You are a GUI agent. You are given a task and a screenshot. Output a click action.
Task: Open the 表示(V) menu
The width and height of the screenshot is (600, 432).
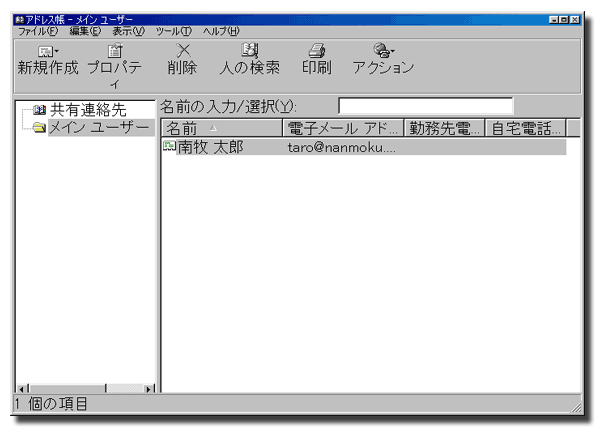coord(128,31)
